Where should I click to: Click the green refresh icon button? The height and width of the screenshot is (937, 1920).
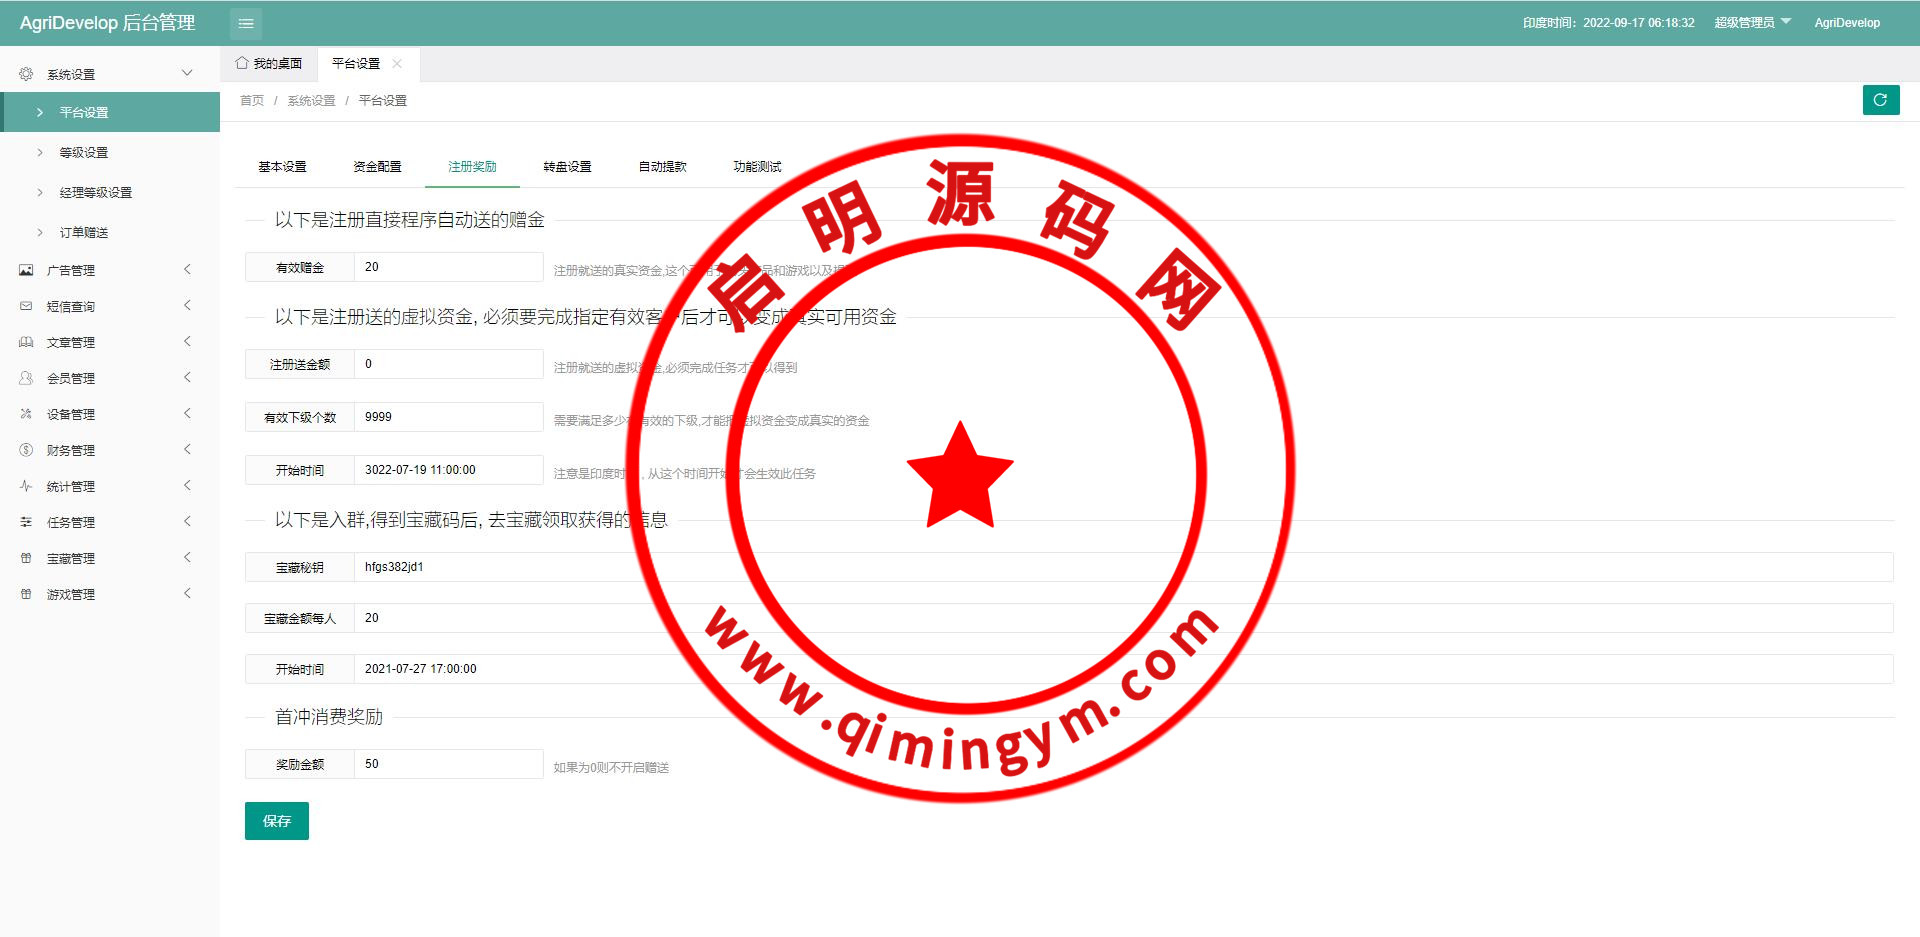[1880, 100]
